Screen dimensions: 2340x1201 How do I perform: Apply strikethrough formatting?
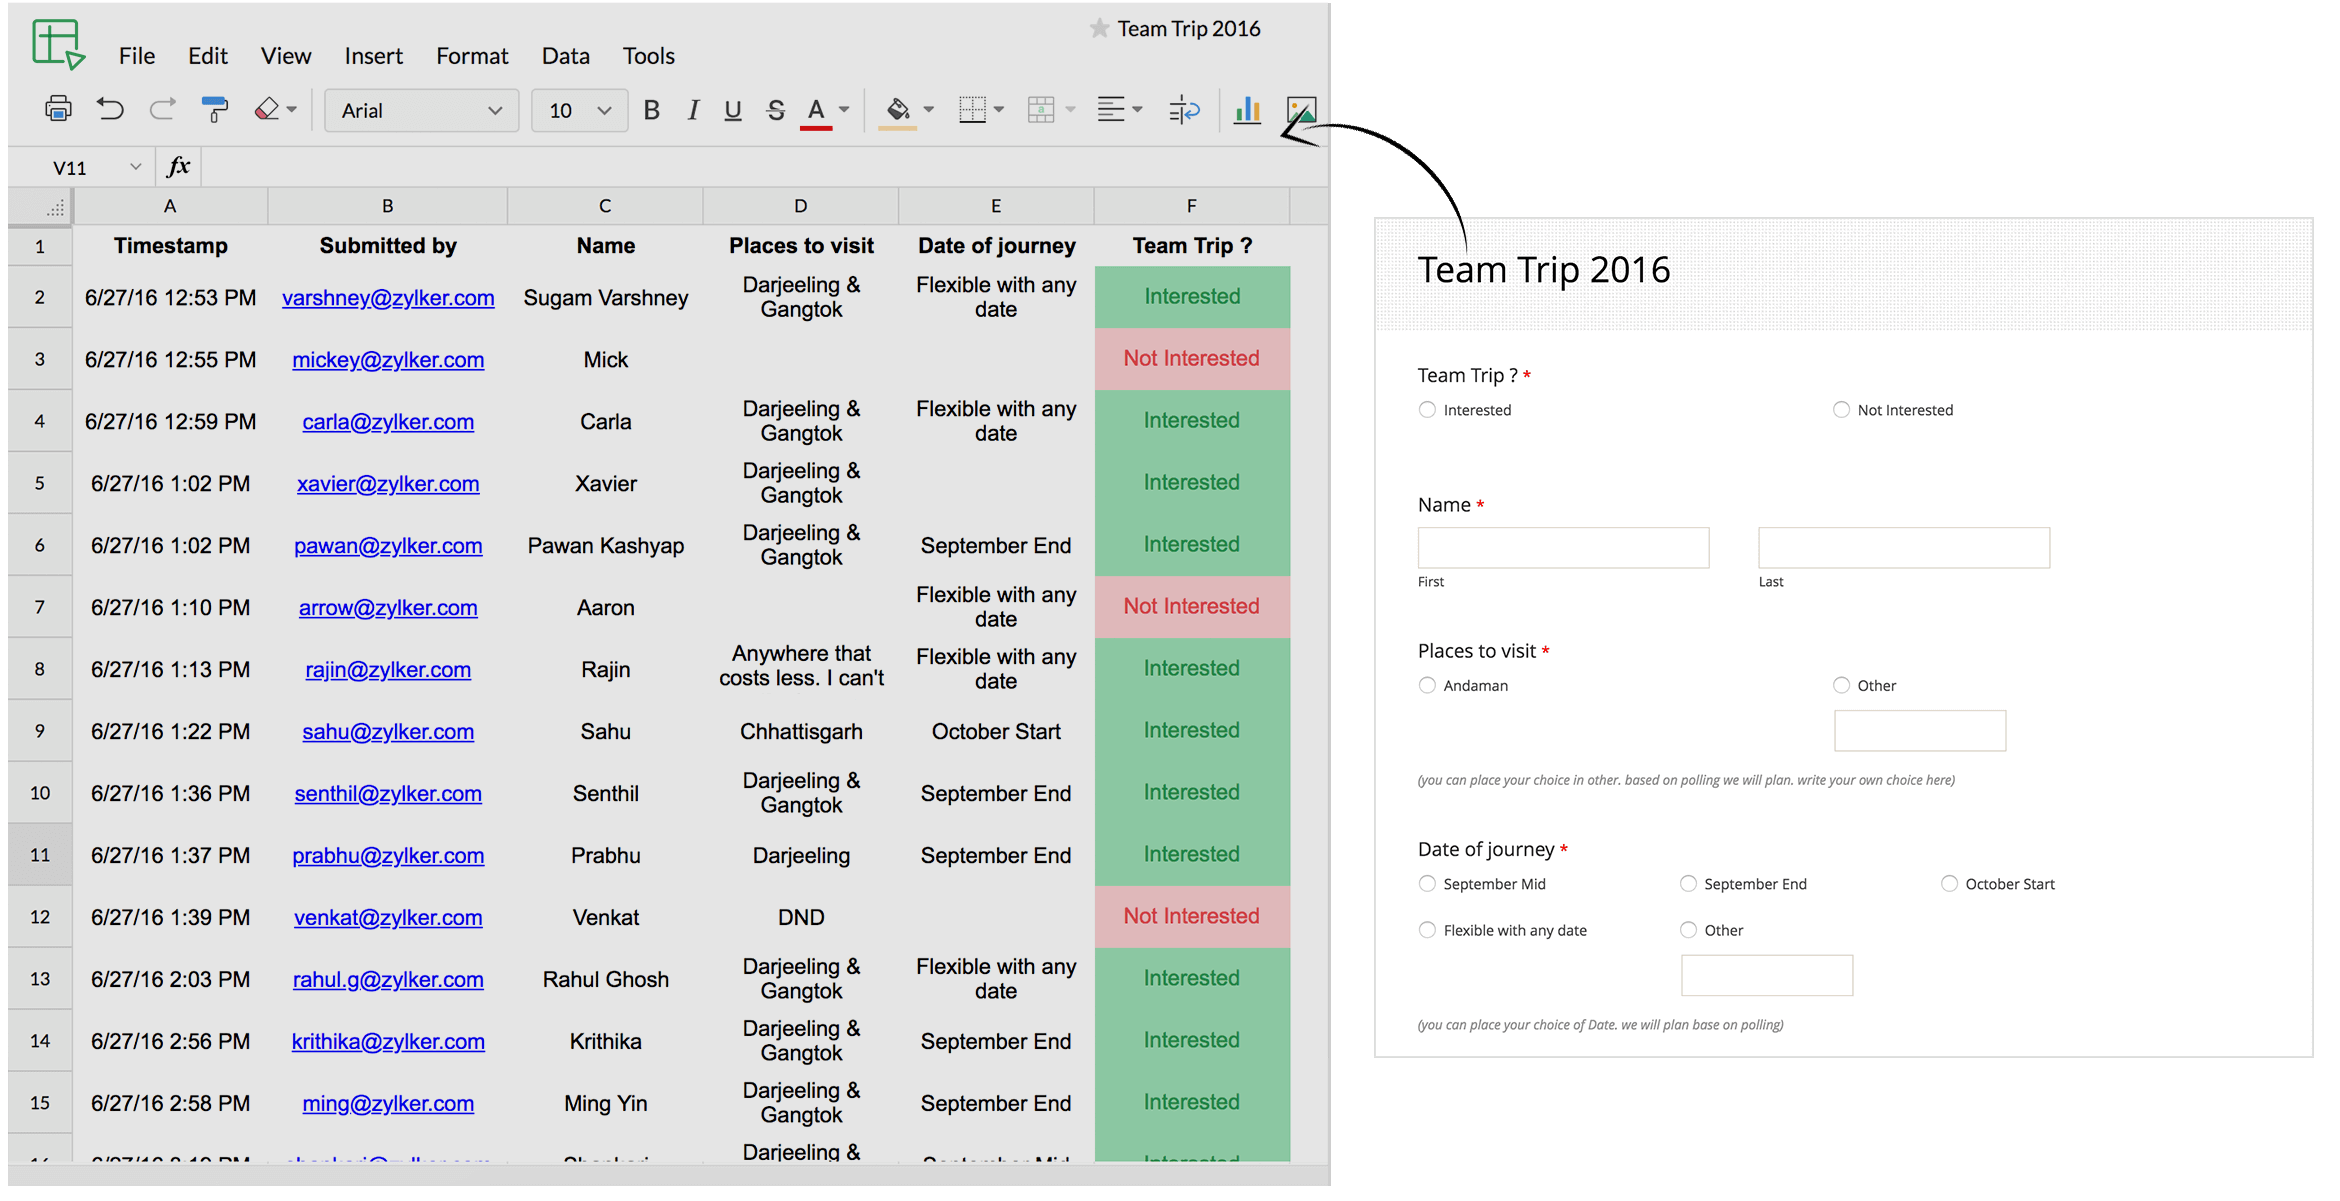click(775, 110)
